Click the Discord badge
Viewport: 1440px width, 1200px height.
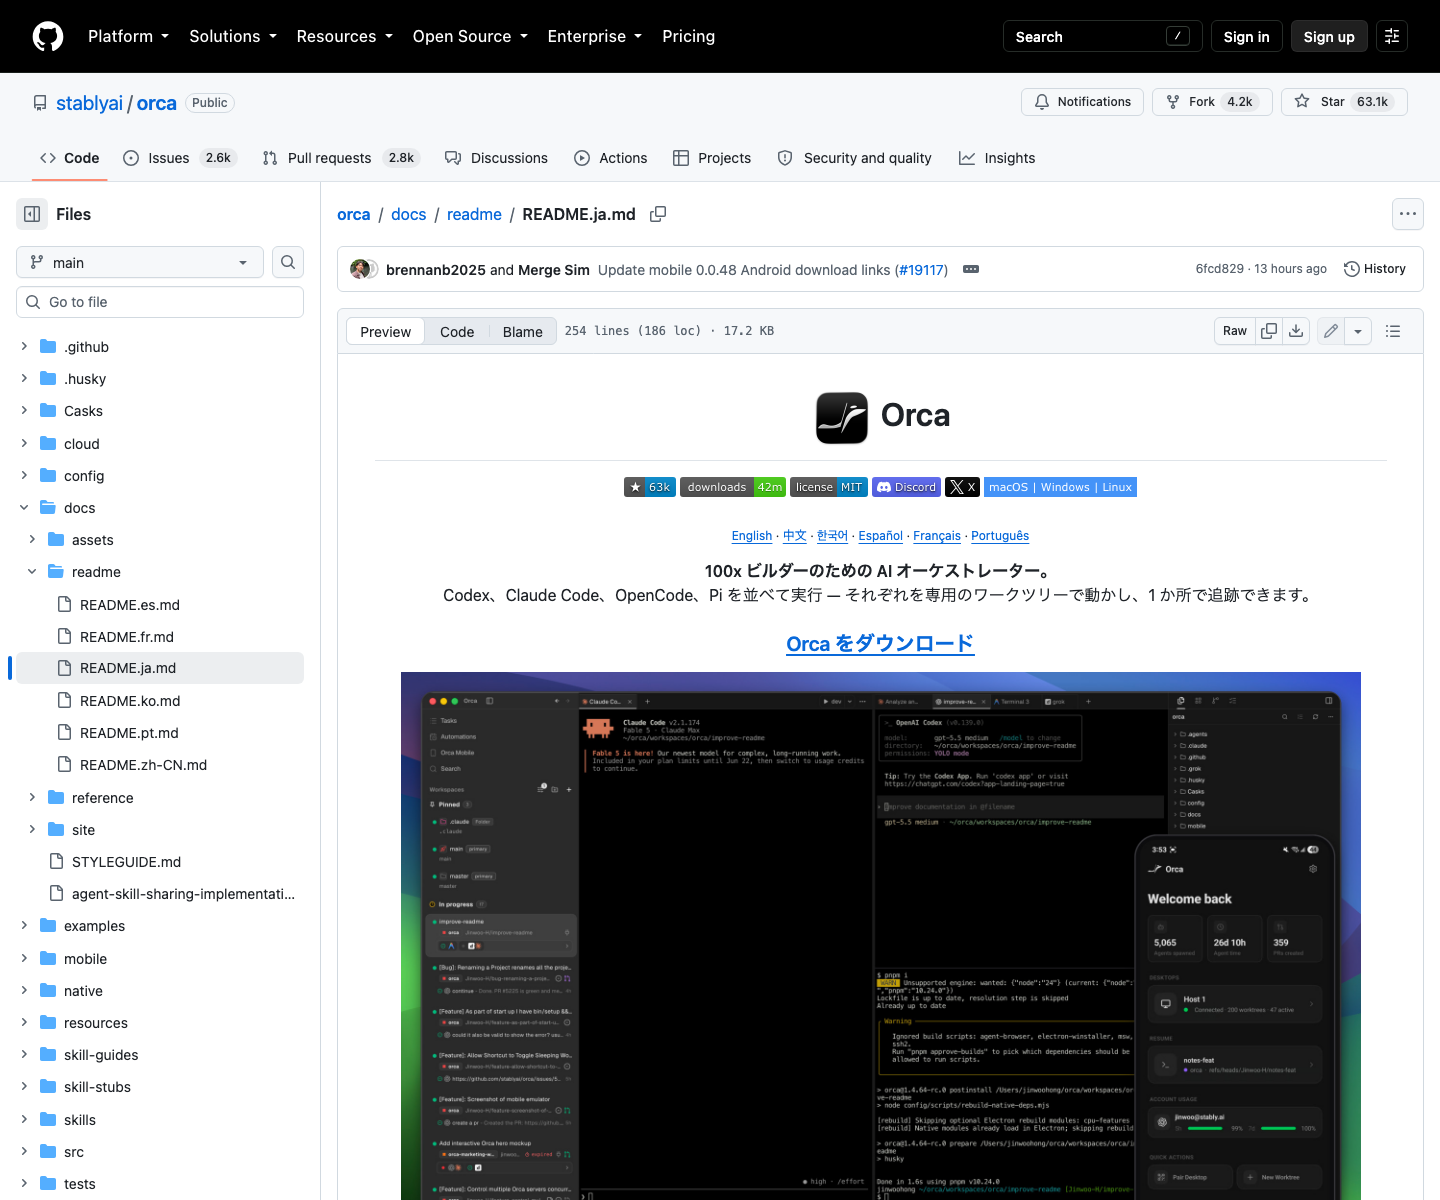click(x=906, y=487)
